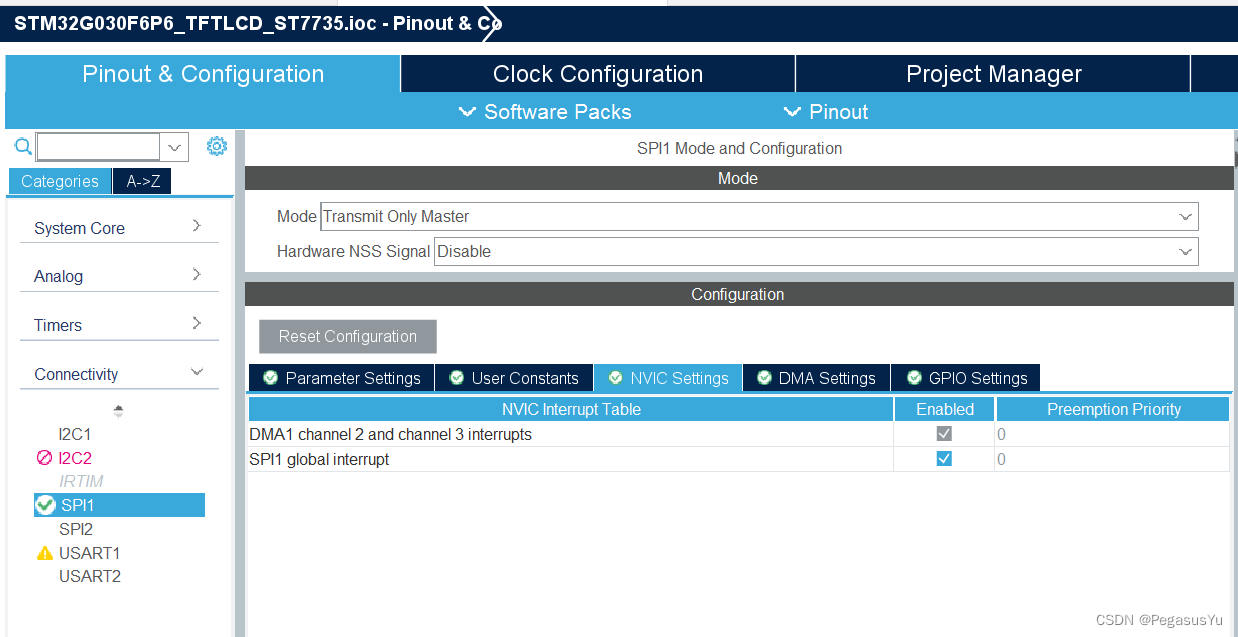Select SPI1 in the peripheral list
1238x637 pixels.
[x=119, y=505]
